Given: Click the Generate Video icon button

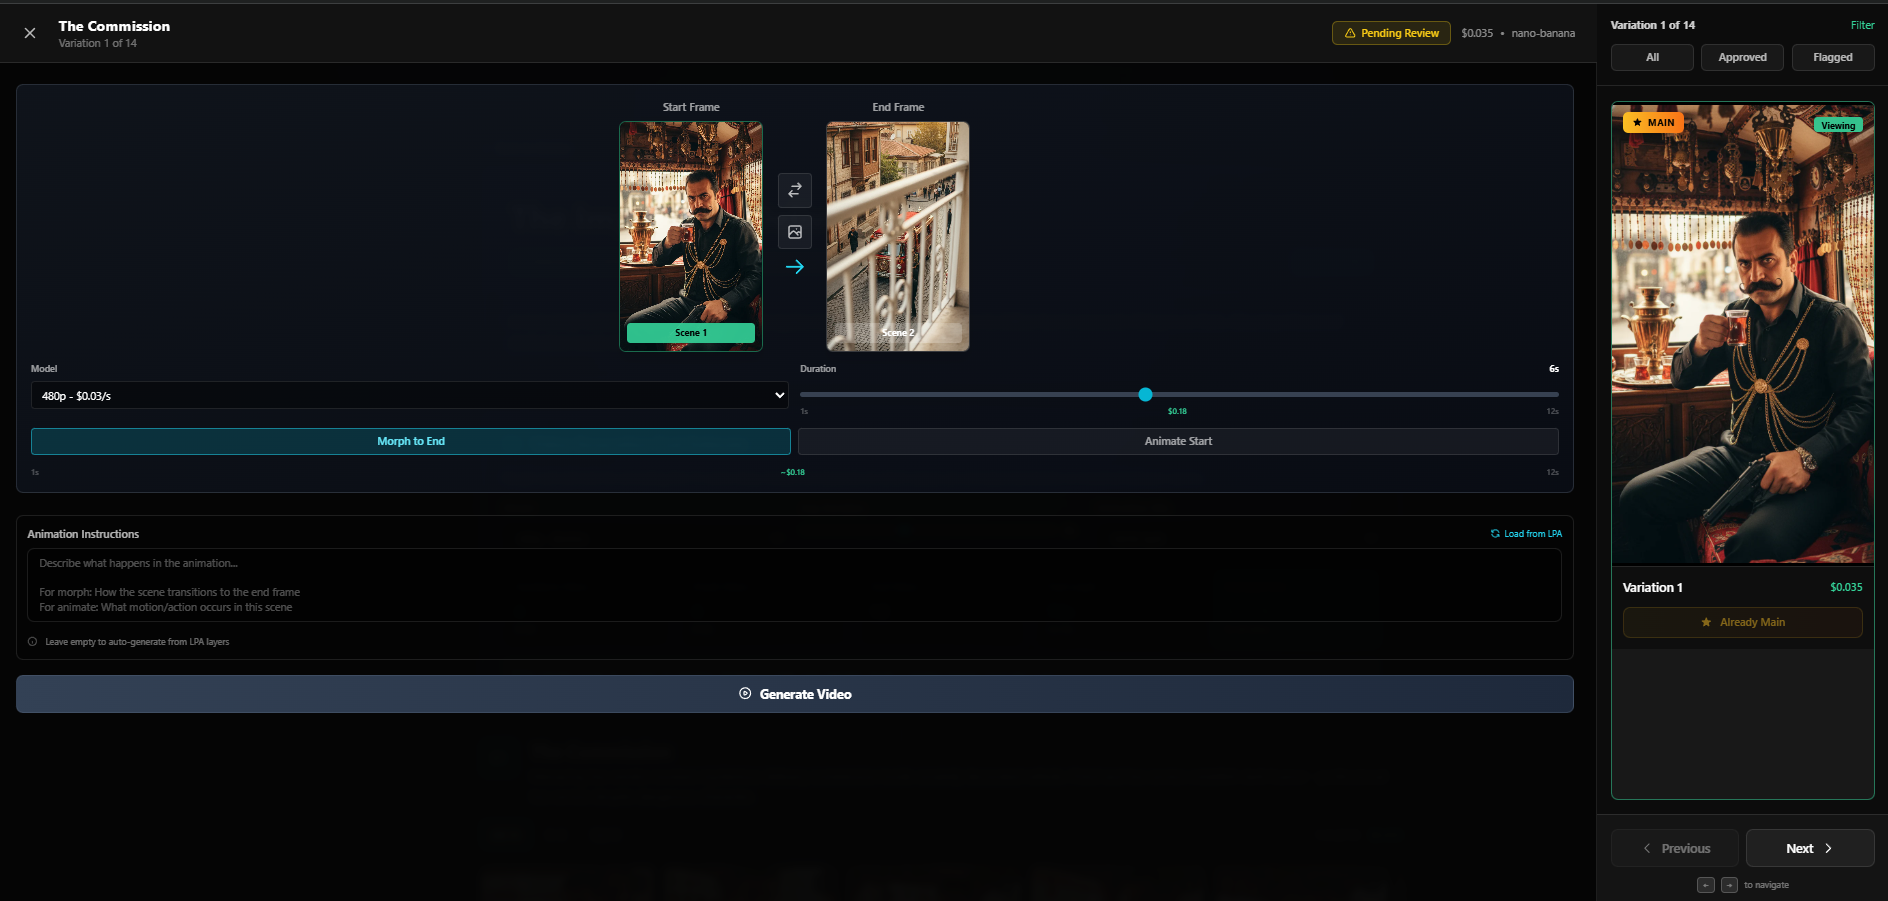Looking at the screenshot, I should (x=744, y=693).
